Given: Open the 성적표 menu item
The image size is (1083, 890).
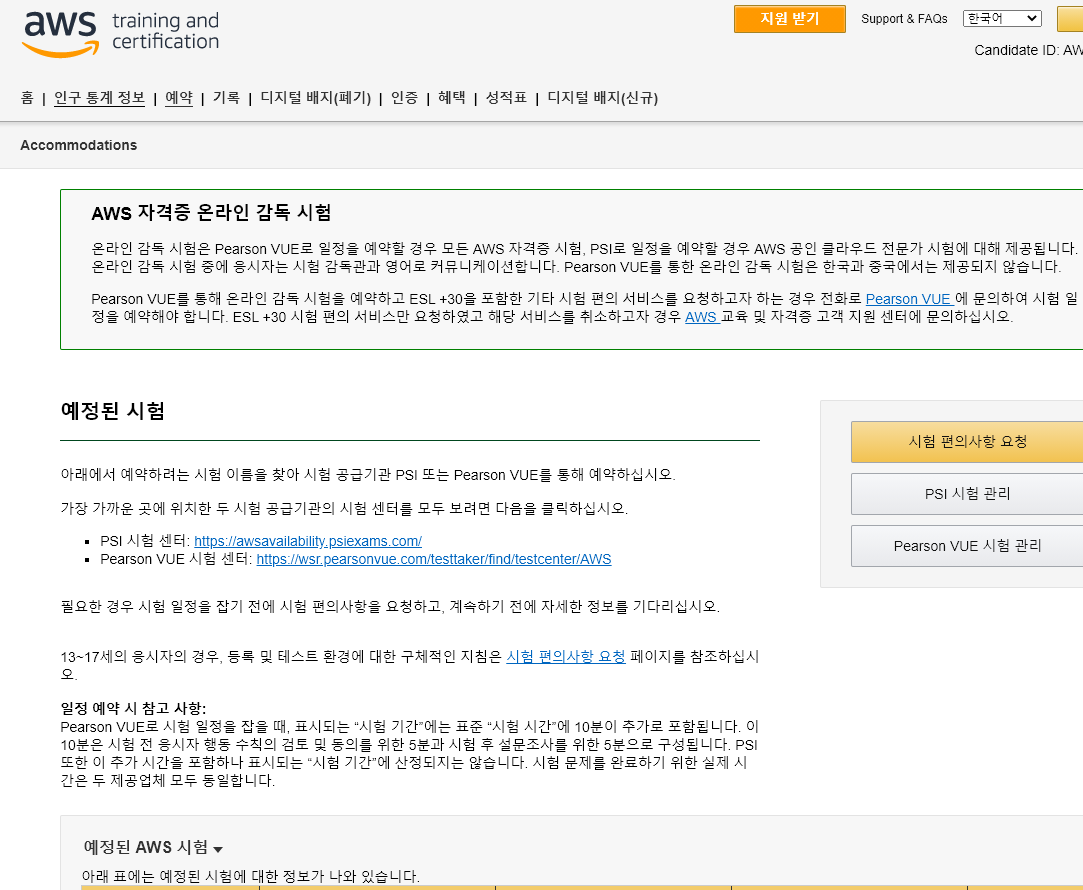Looking at the screenshot, I should pyautogui.click(x=506, y=98).
